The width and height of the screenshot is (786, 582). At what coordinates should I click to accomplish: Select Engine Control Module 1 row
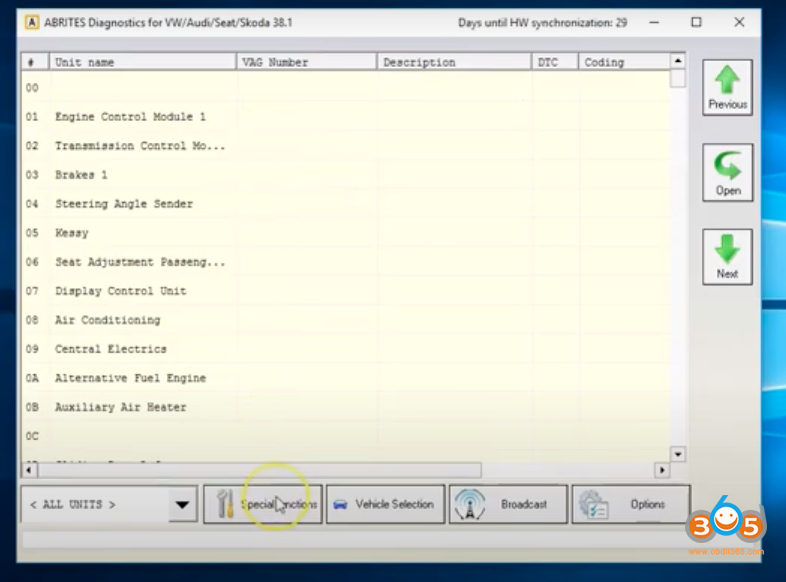(x=346, y=117)
